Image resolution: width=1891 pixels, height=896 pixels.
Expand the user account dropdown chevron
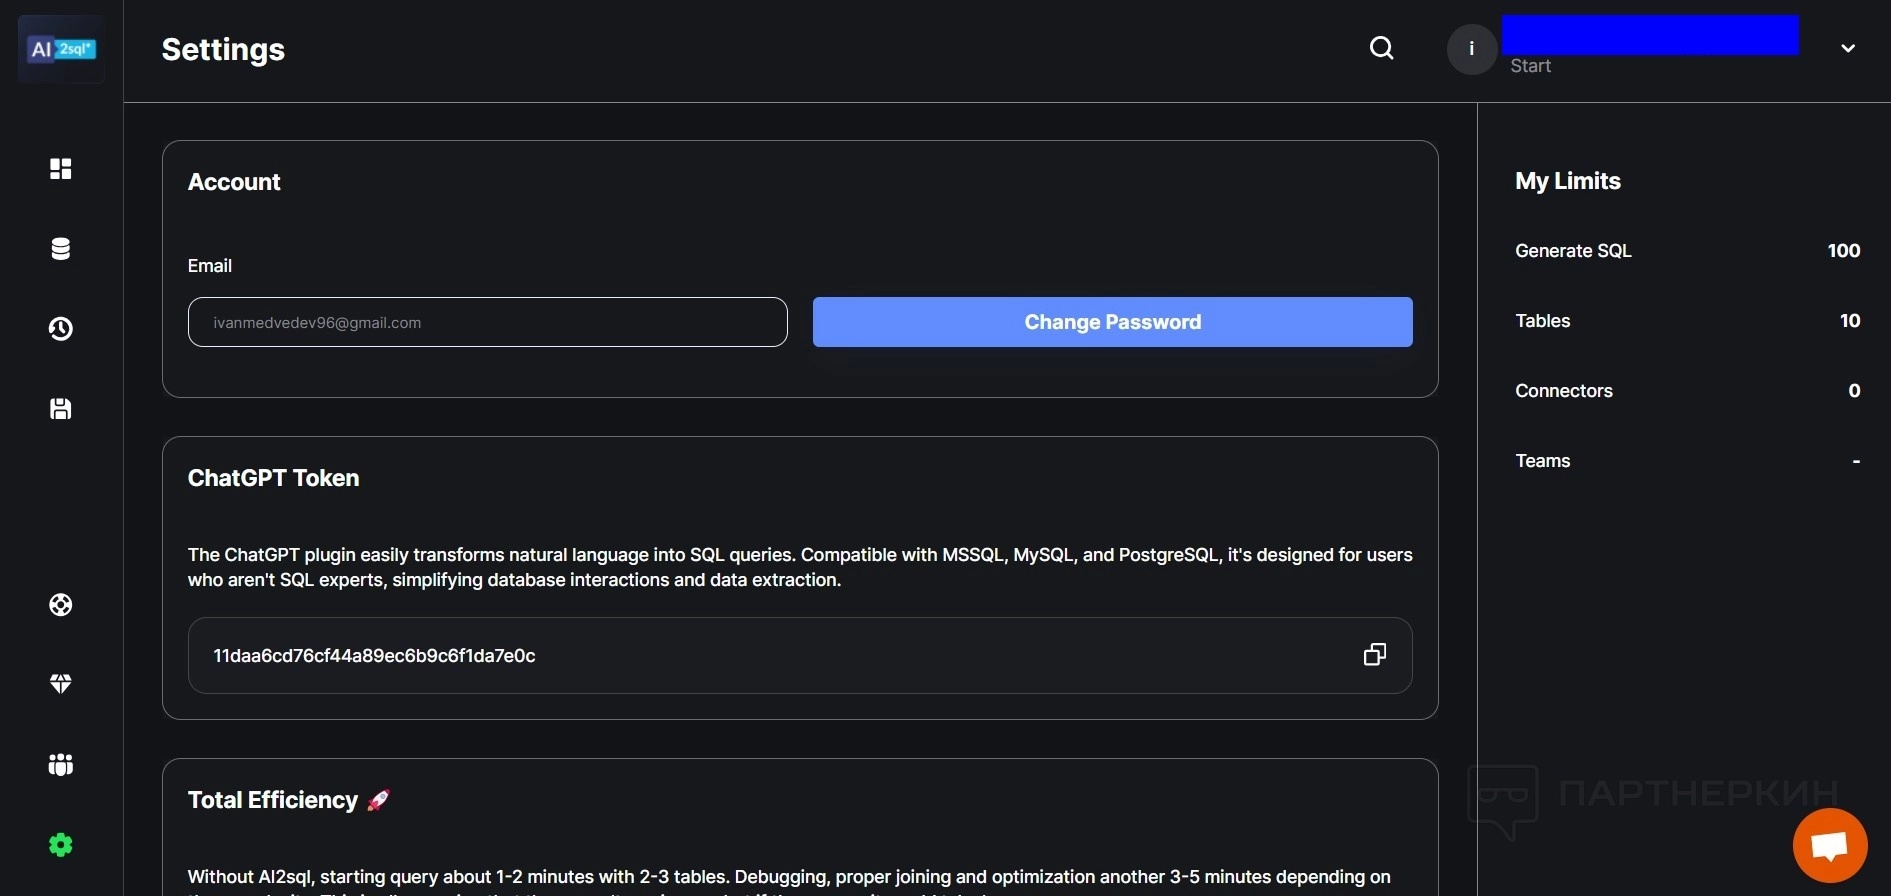[x=1848, y=48]
